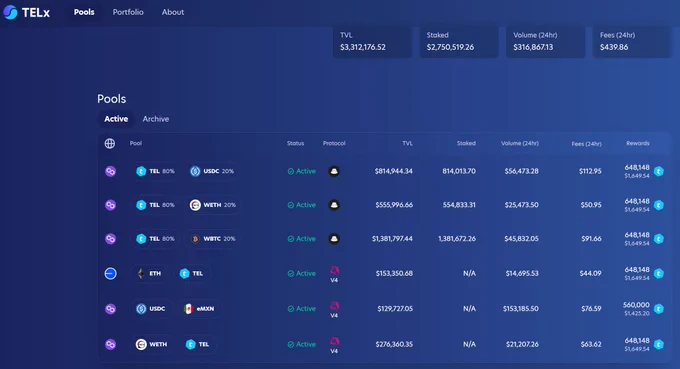
Task: Sort by the Status column header
Action: (295, 143)
